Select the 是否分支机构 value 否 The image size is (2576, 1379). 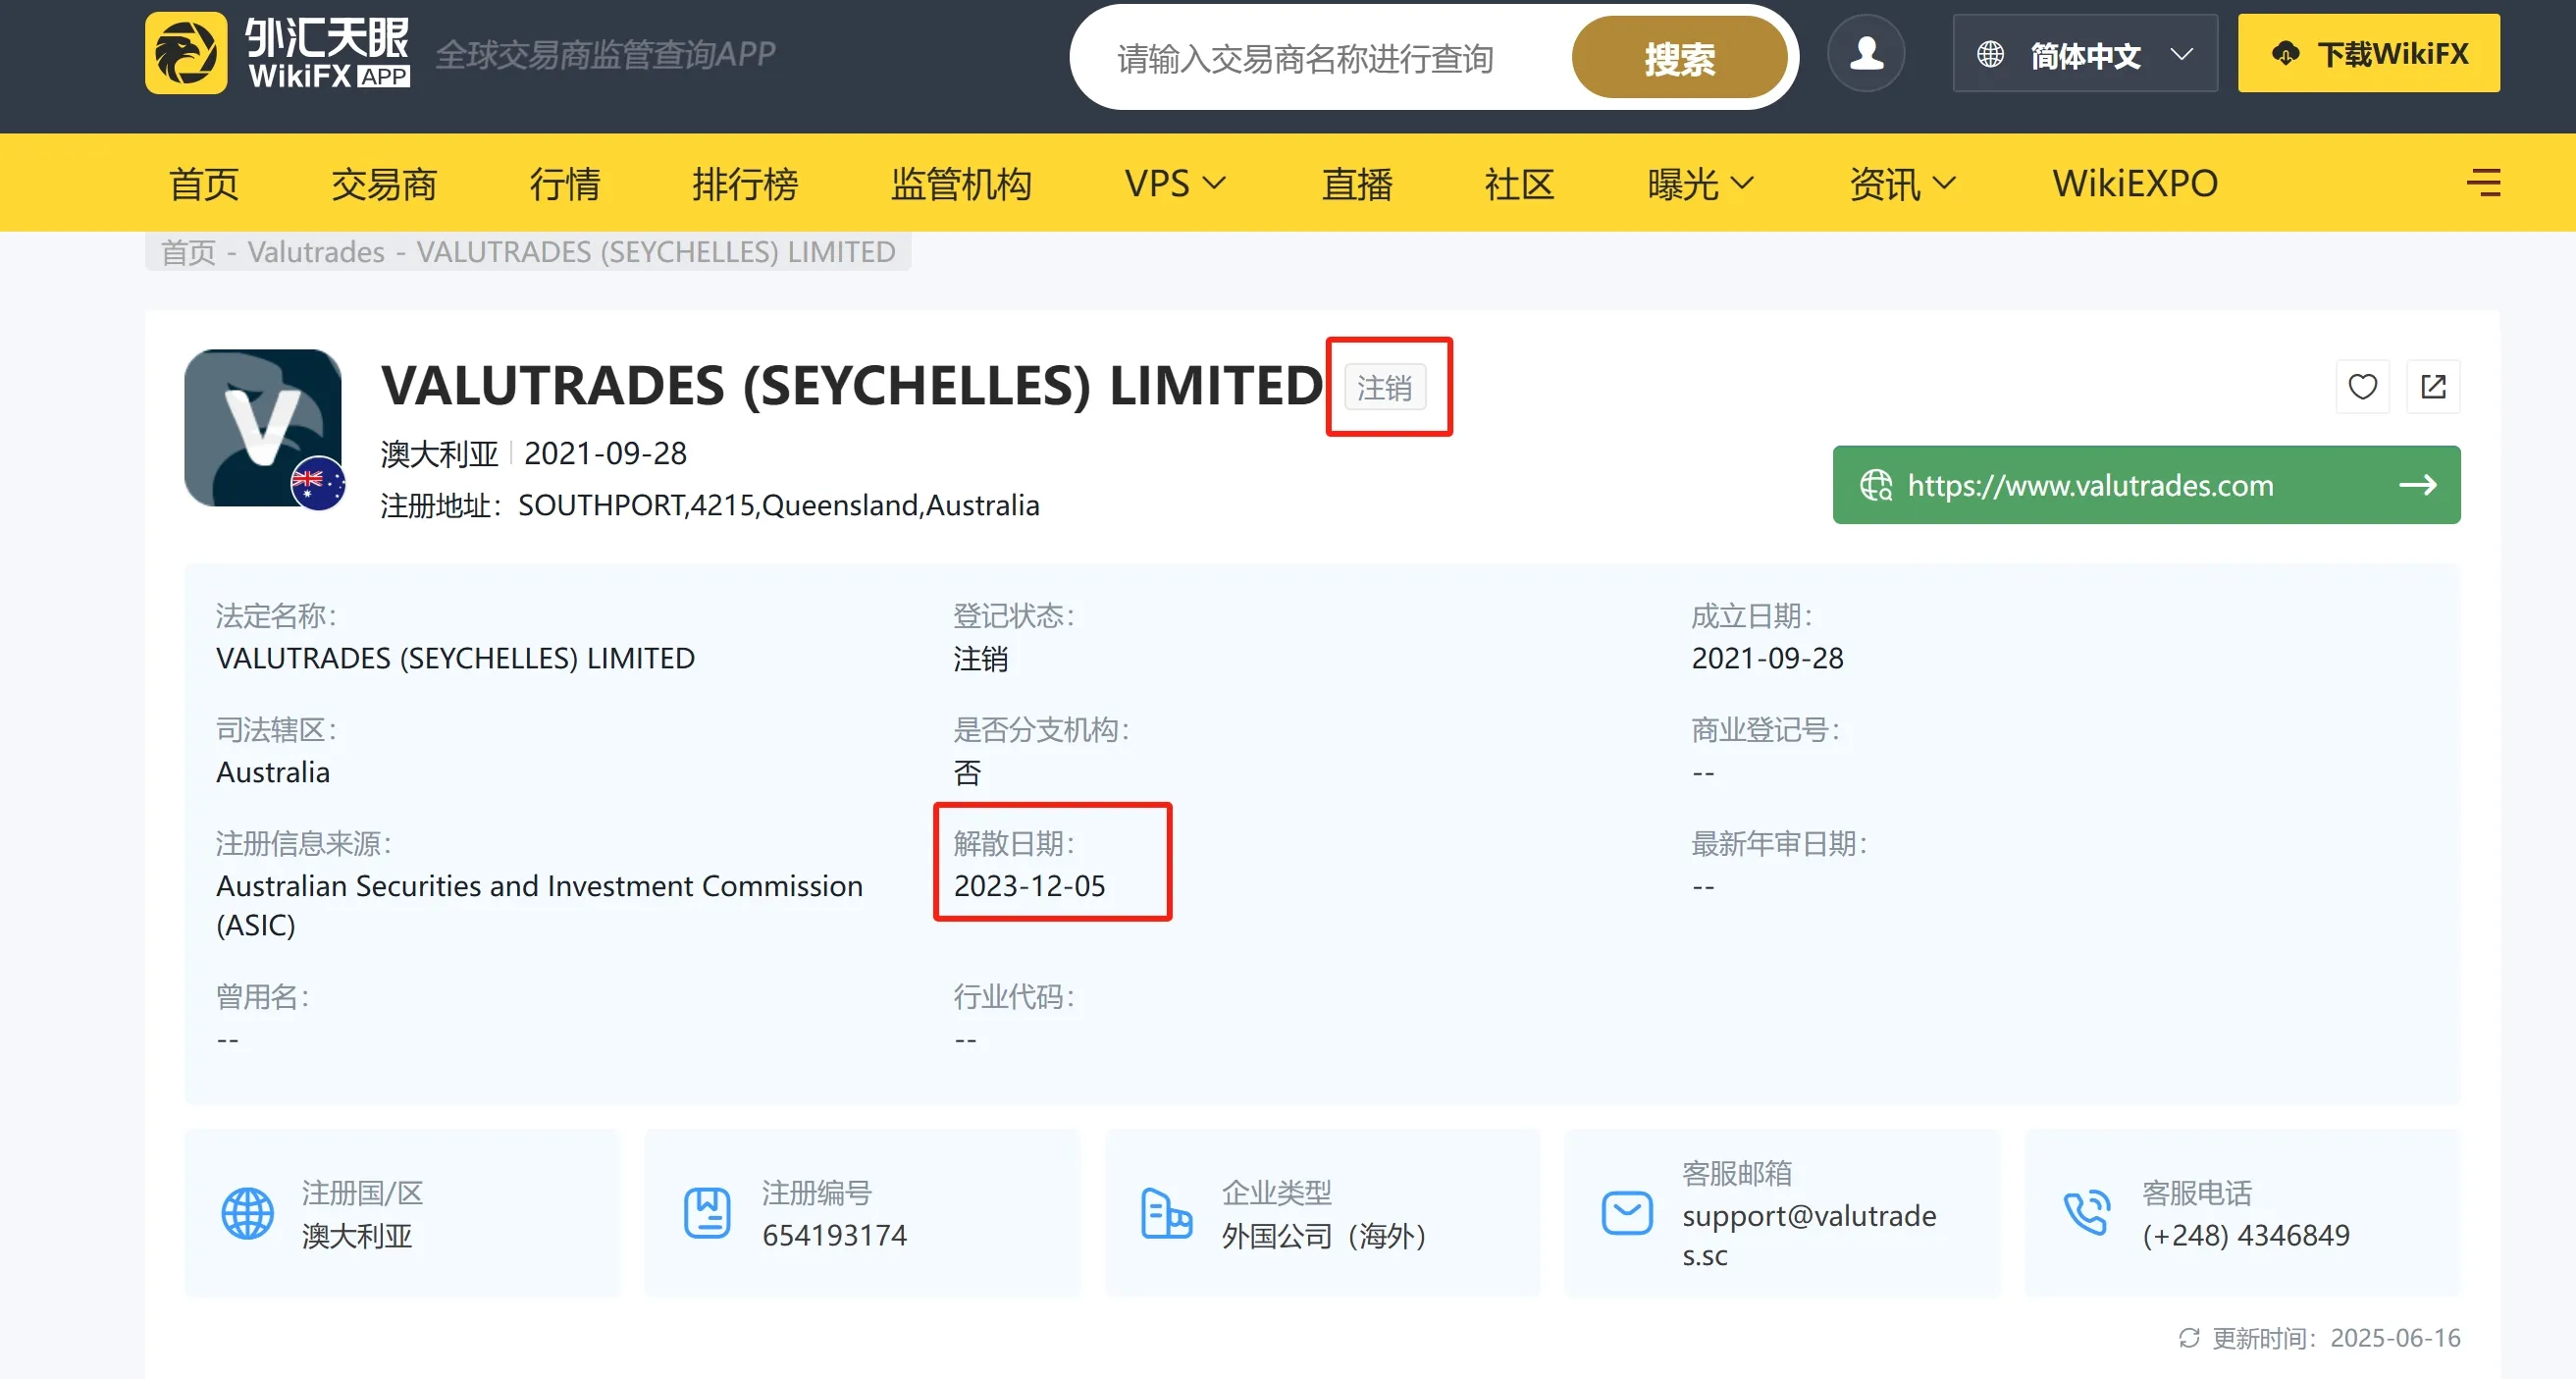click(x=967, y=773)
